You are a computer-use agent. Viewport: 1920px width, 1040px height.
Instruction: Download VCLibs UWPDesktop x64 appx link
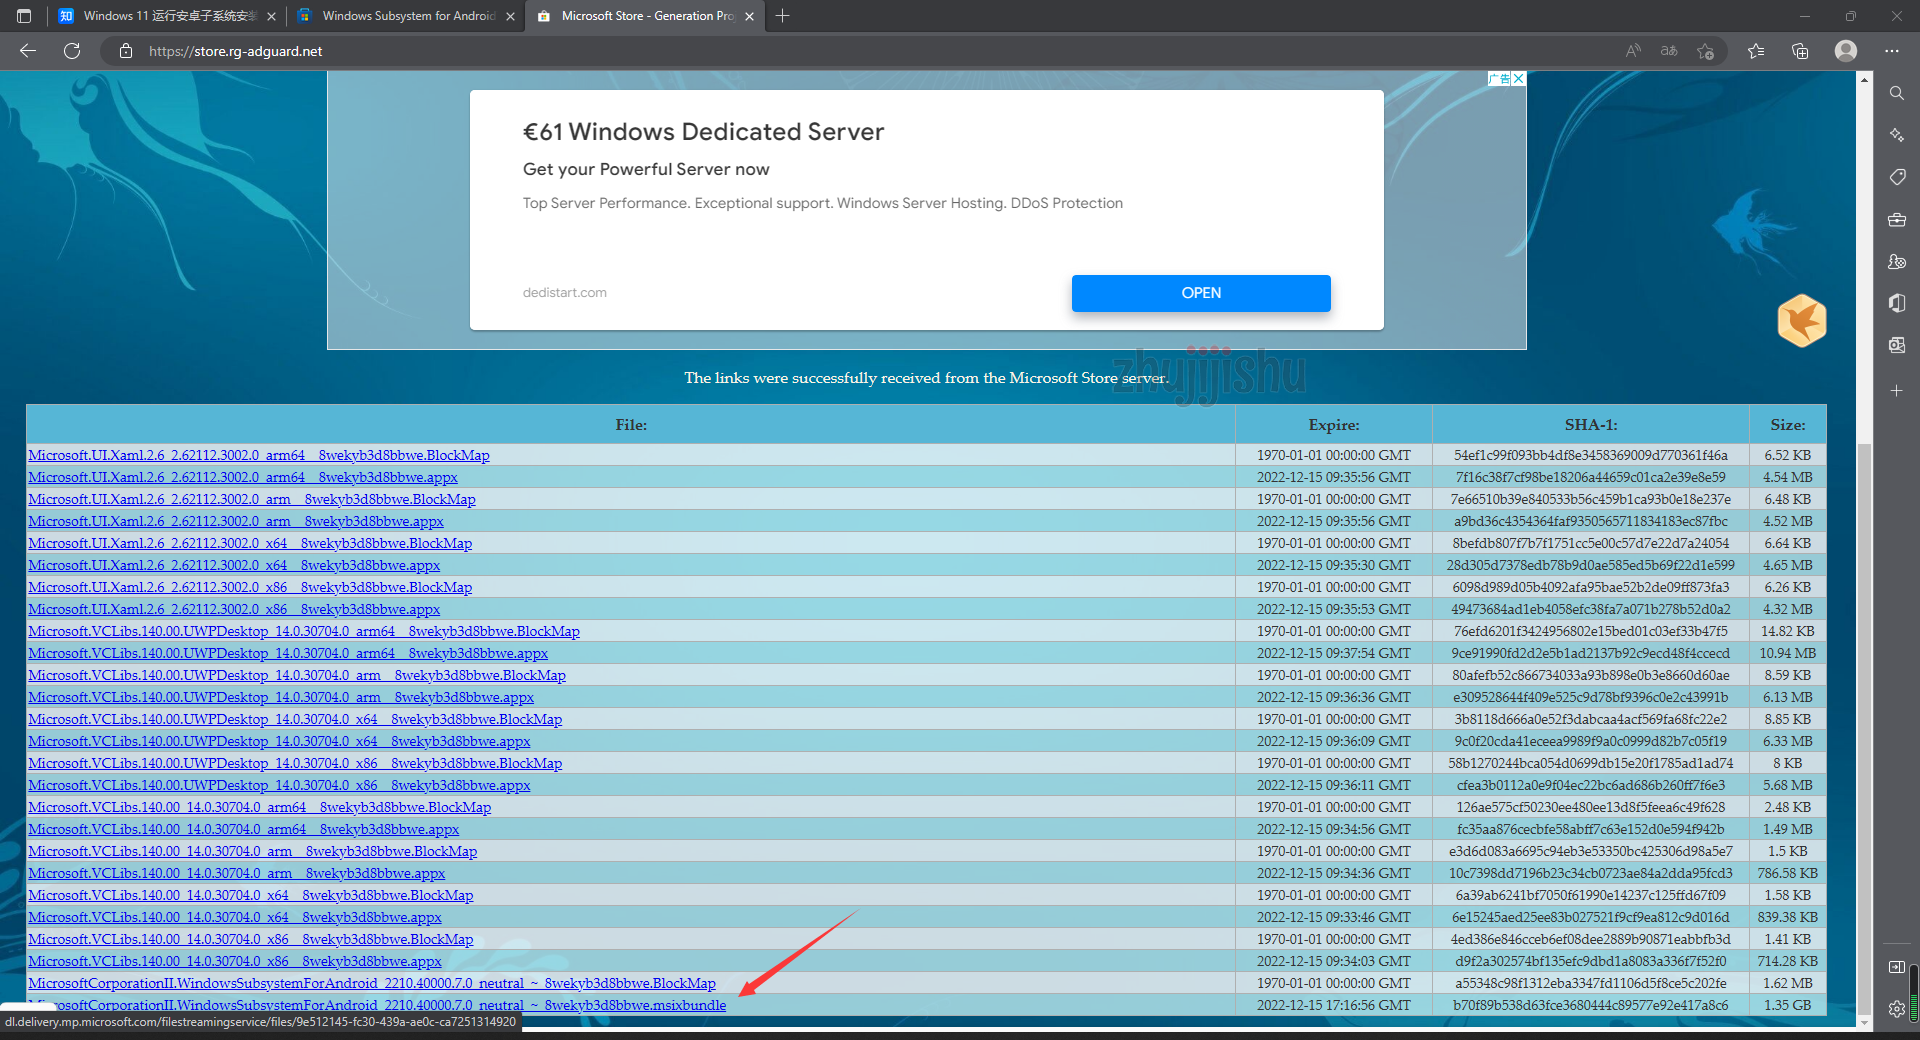coord(279,741)
